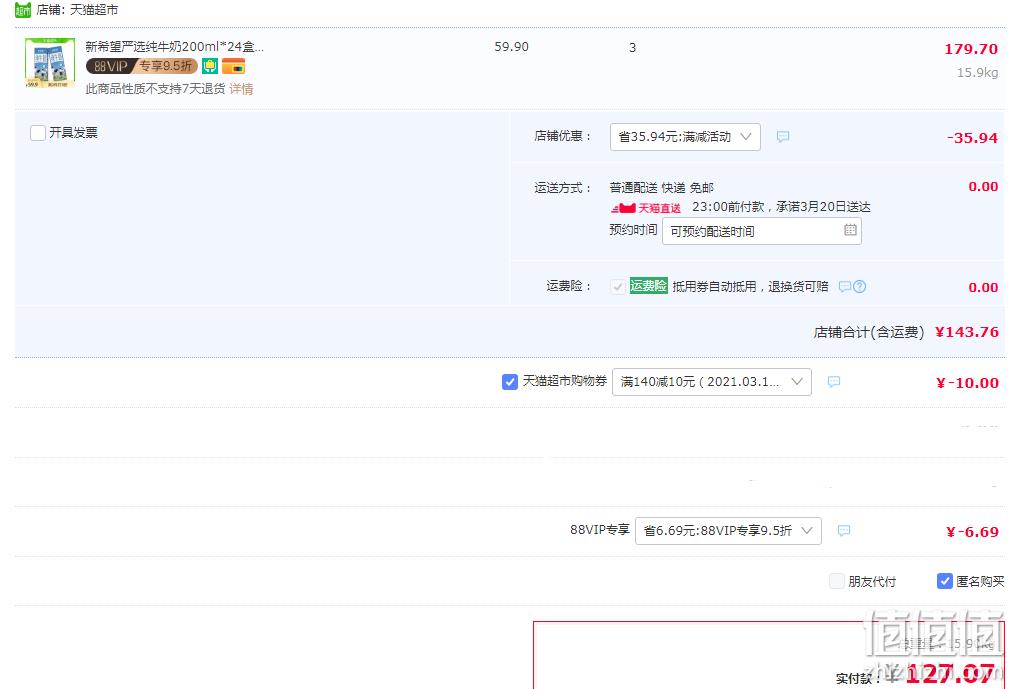Screen dimensions: 1013x689
Task: Click the 88VIP专享 label
Action: [600, 530]
